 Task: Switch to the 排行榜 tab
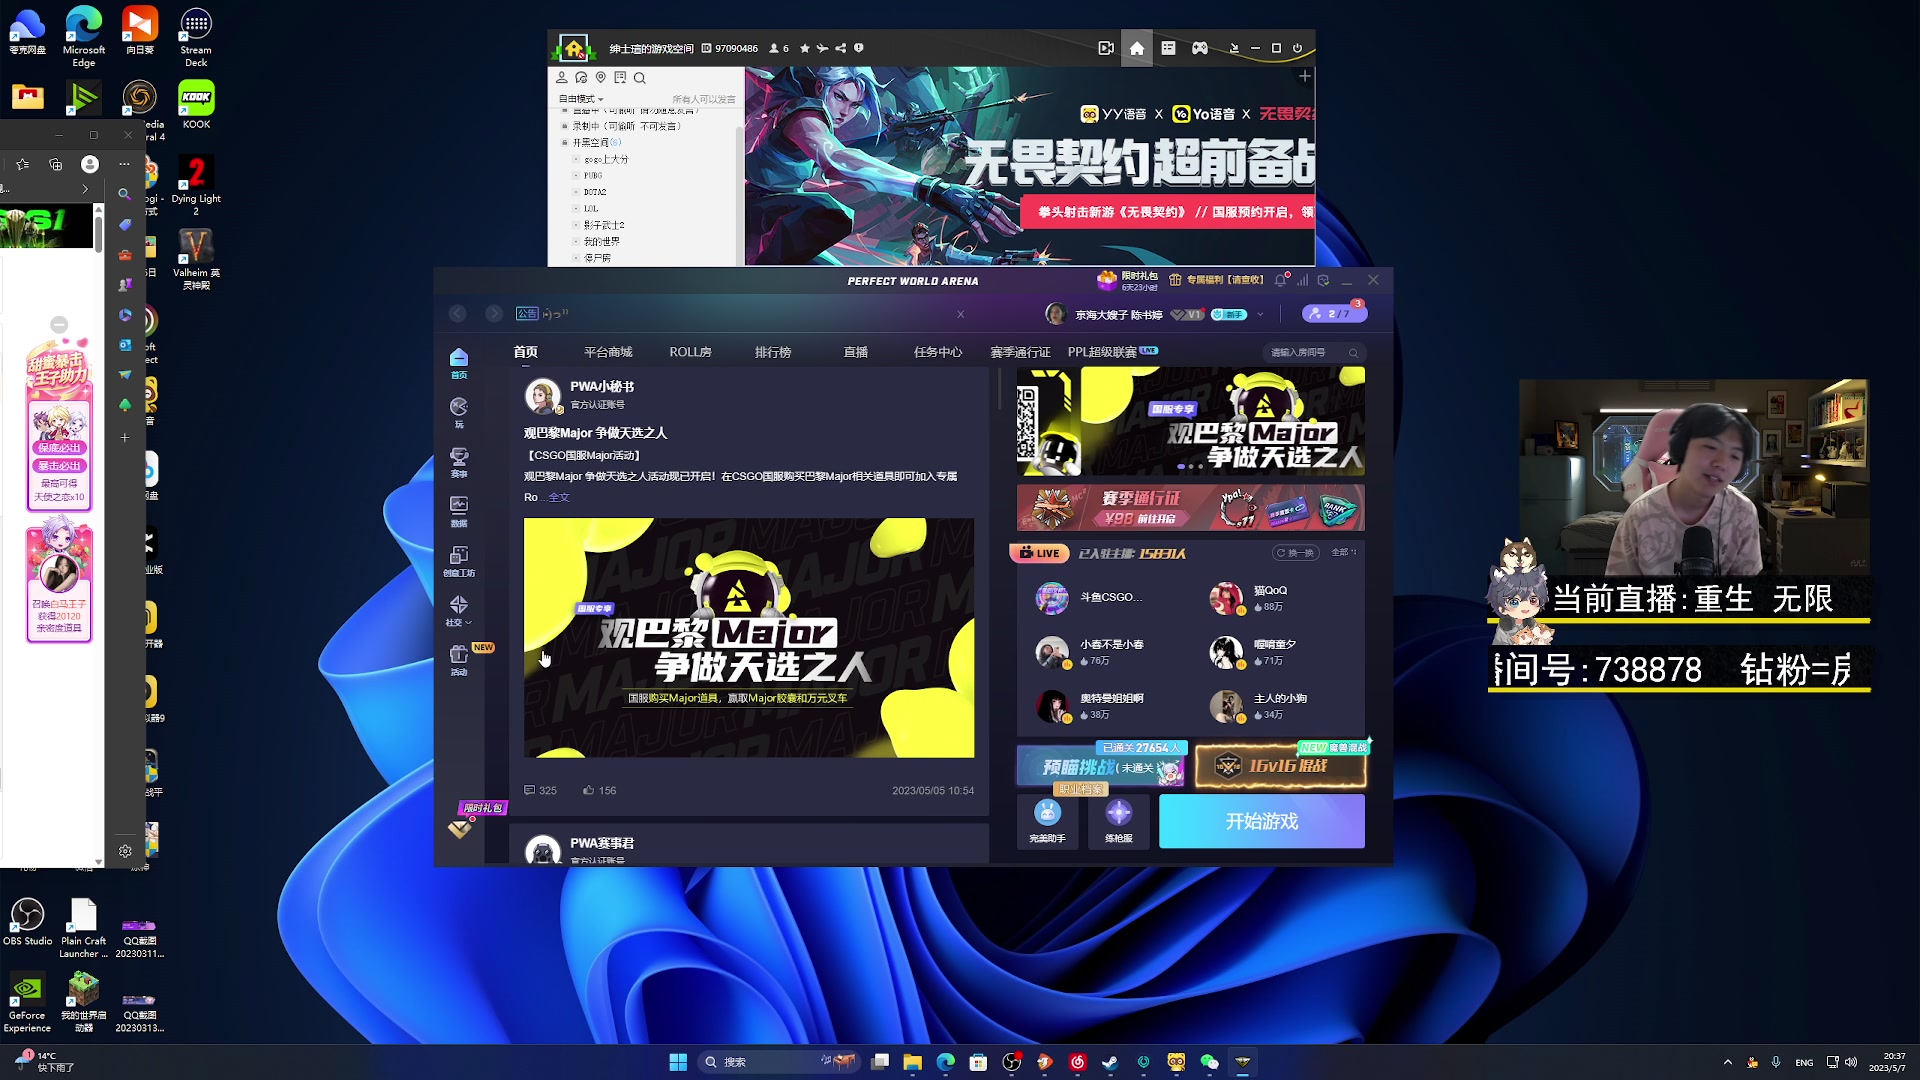tap(773, 352)
